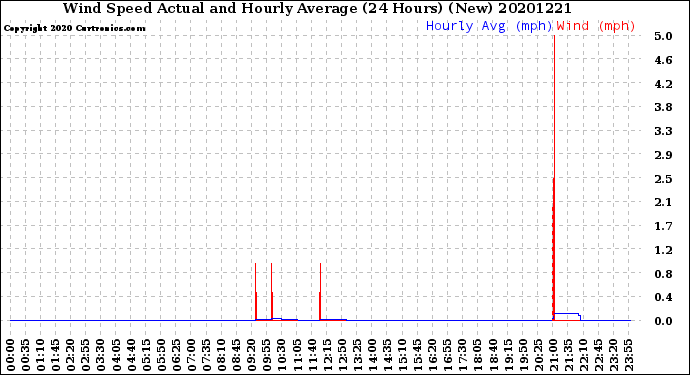Viewport: 690px width, 375px height.
Task: Click the 12:15 time label
Action: coord(328,355)
